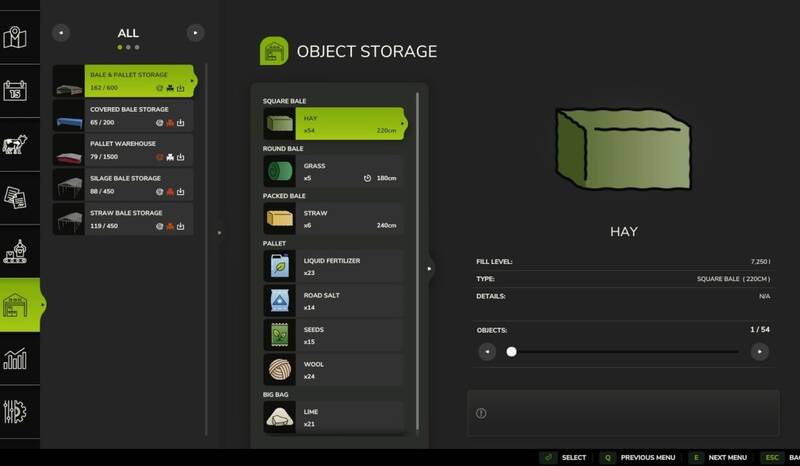Select Liquid Fertilizer pallet item

click(334, 266)
